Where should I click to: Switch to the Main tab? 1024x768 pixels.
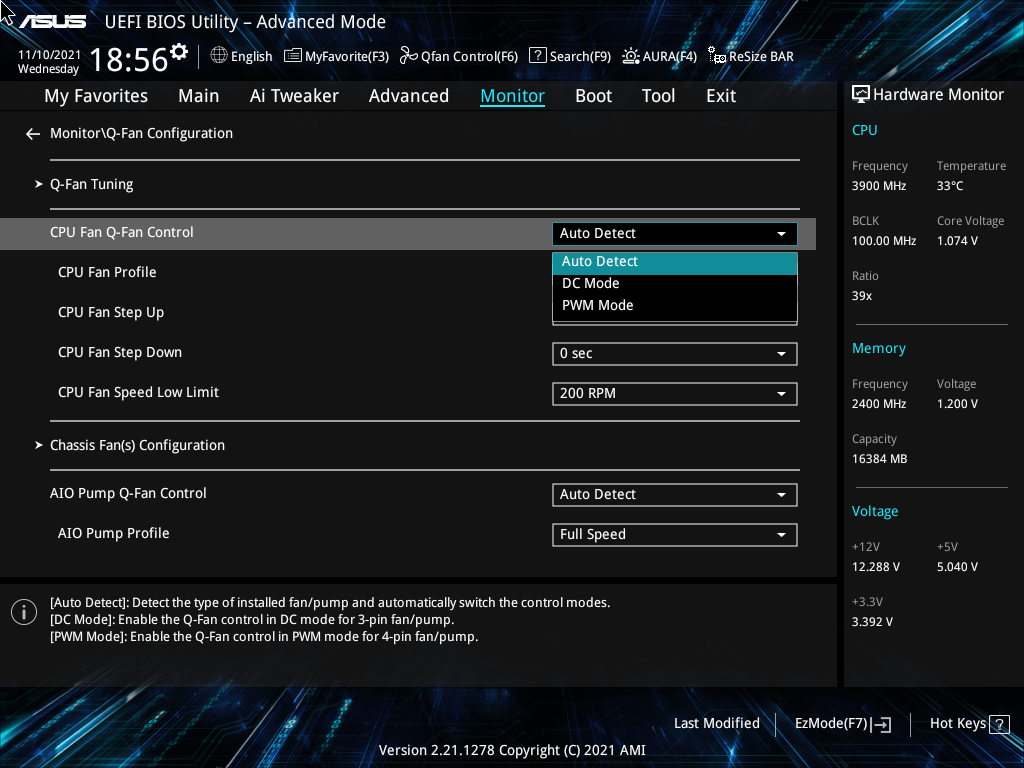[x=199, y=96]
